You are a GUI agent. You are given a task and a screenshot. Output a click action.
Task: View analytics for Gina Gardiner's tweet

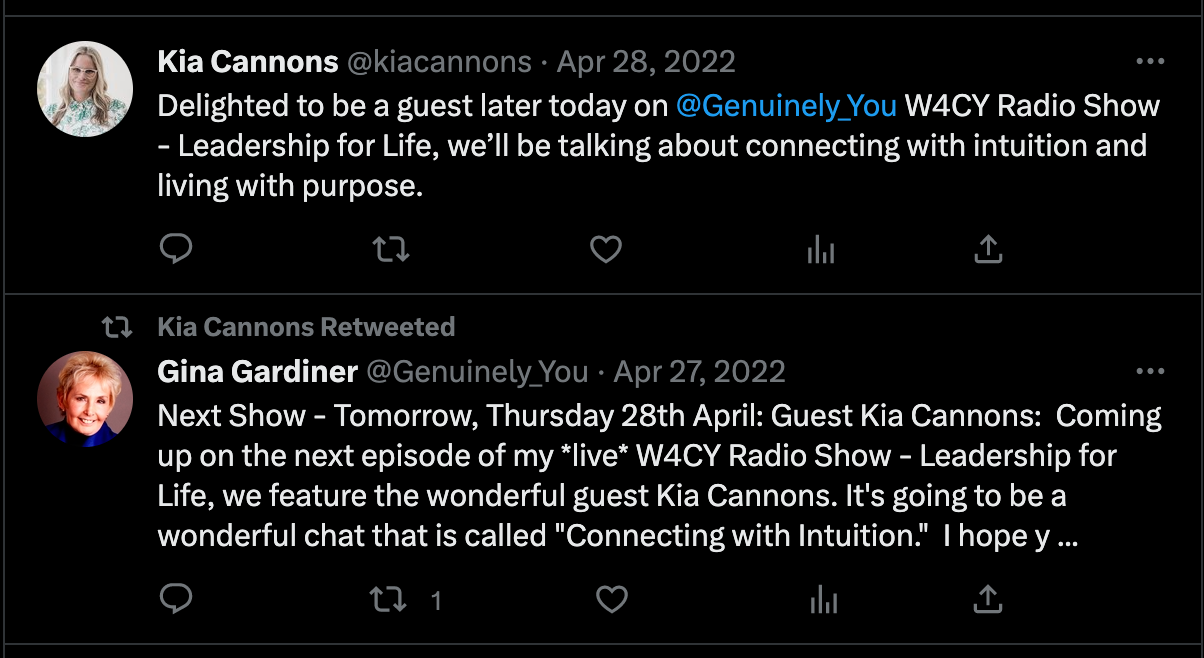823,599
